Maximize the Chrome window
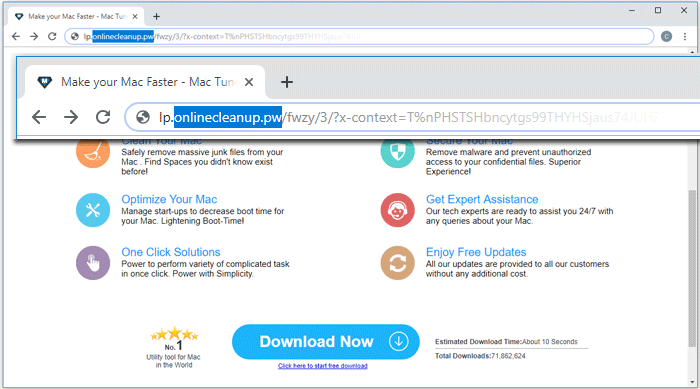This screenshot has width=700, height=389. [x=658, y=10]
